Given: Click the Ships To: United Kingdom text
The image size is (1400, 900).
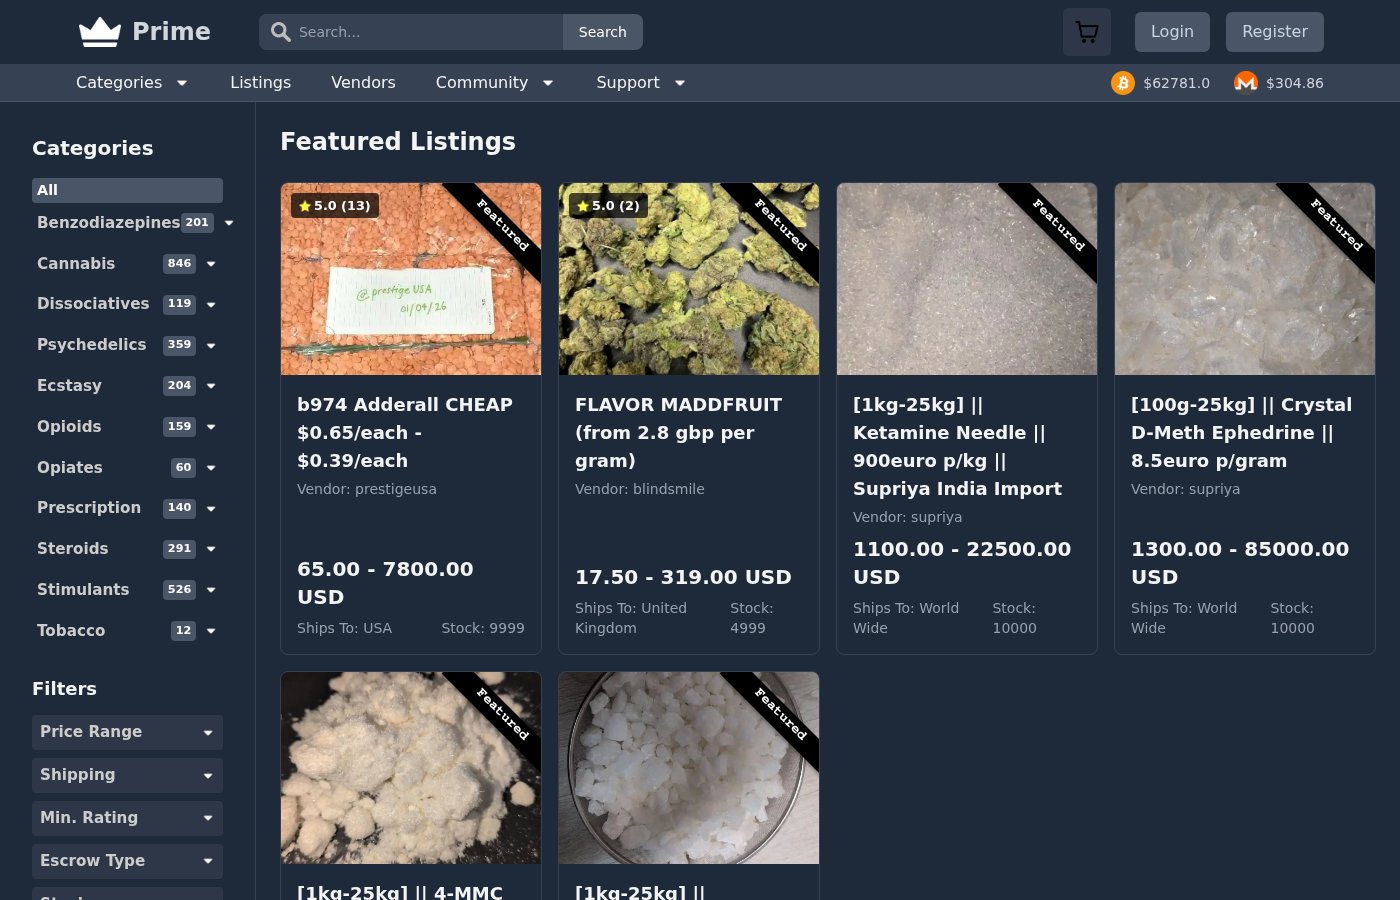Looking at the screenshot, I should [x=631, y=618].
